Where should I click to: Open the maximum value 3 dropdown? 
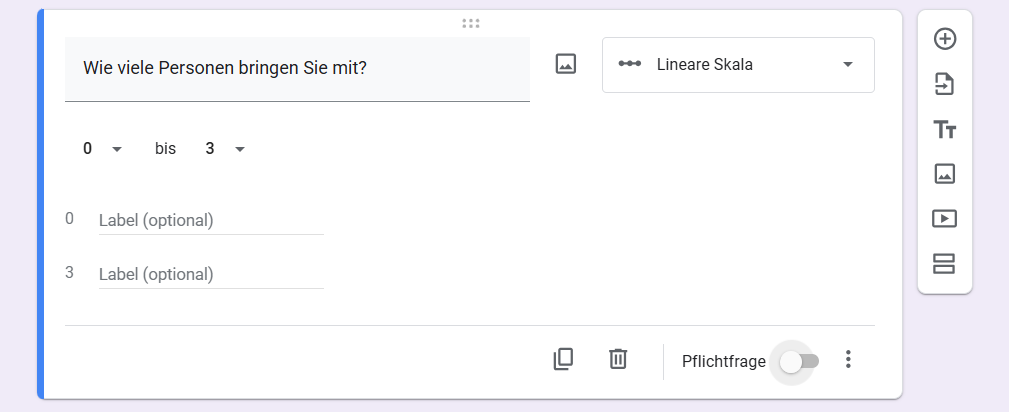225,149
